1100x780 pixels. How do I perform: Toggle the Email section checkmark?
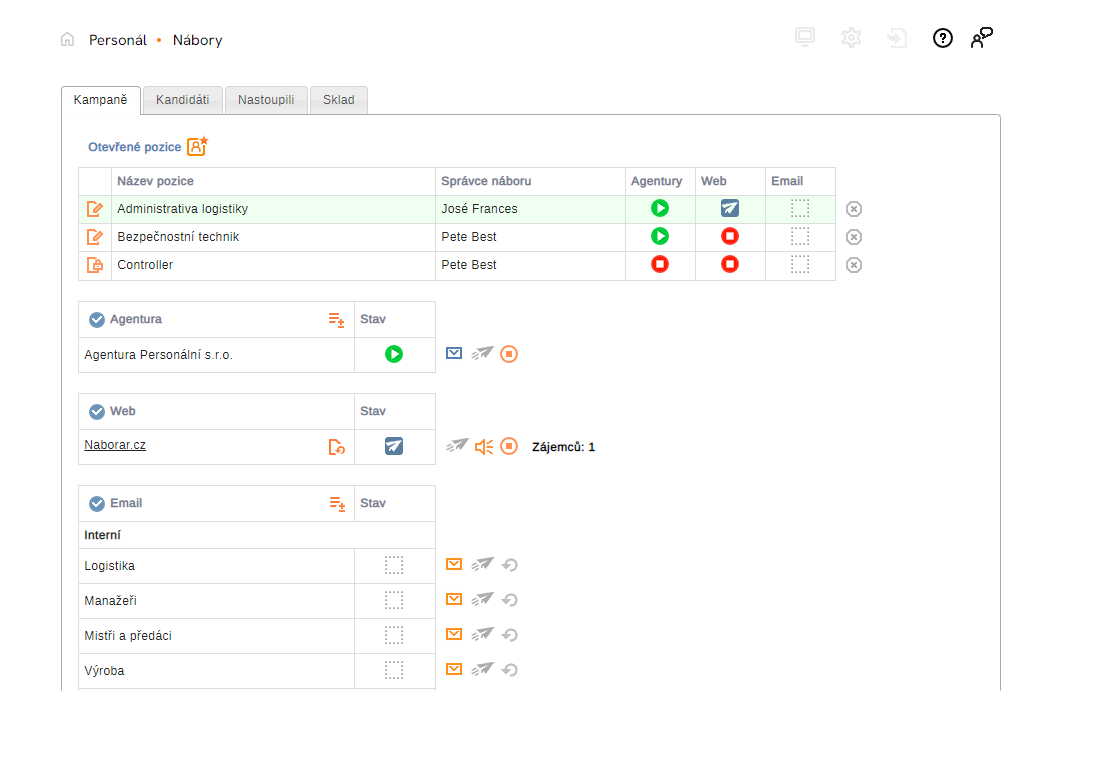point(97,504)
